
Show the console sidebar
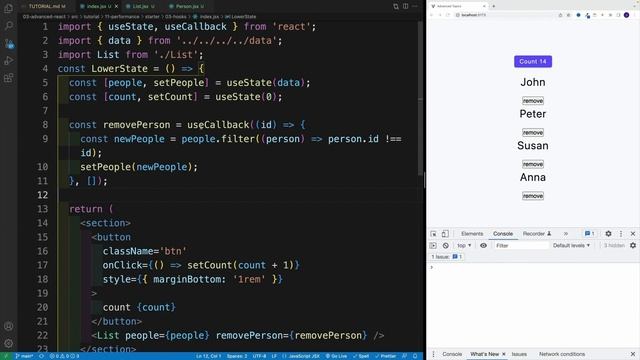point(433,246)
